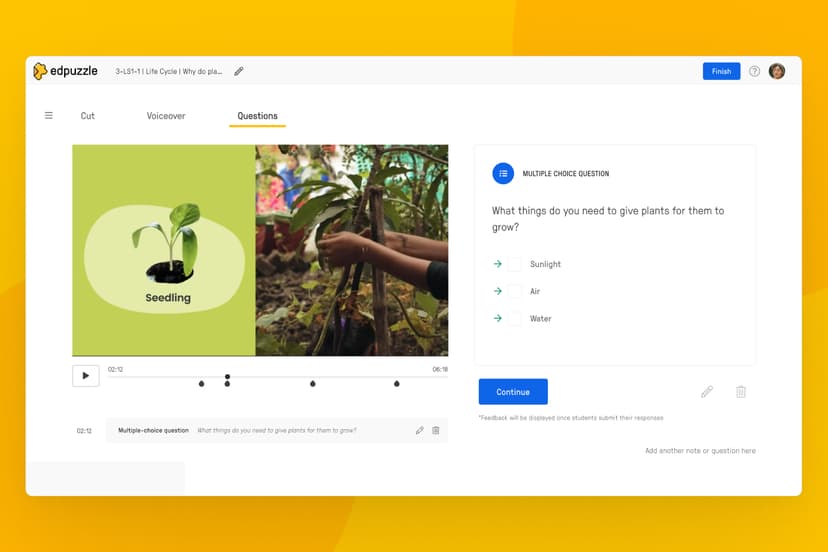This screenshot has height=552, width=828.
Task: Delete the 02:12 question row
Action: [436, 431]
